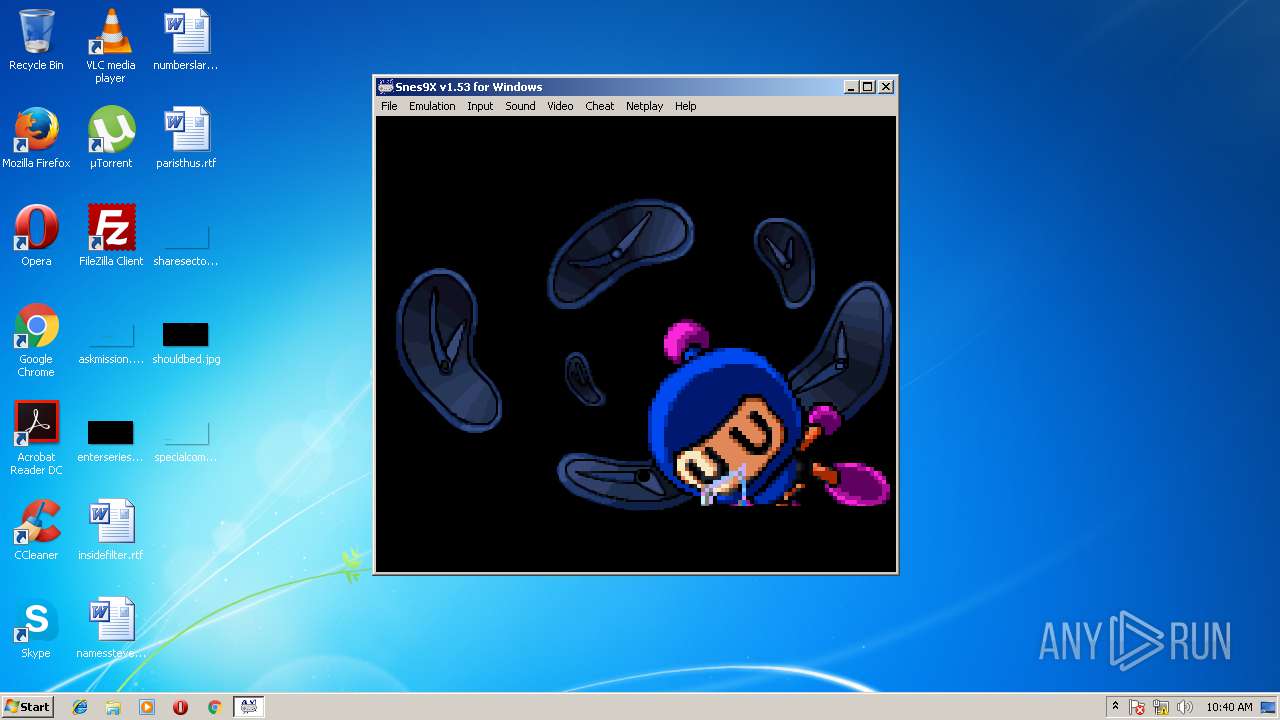
Task: Select the Opera desktop shortcut
Action: pyautogui.click(x=36, y=236)
